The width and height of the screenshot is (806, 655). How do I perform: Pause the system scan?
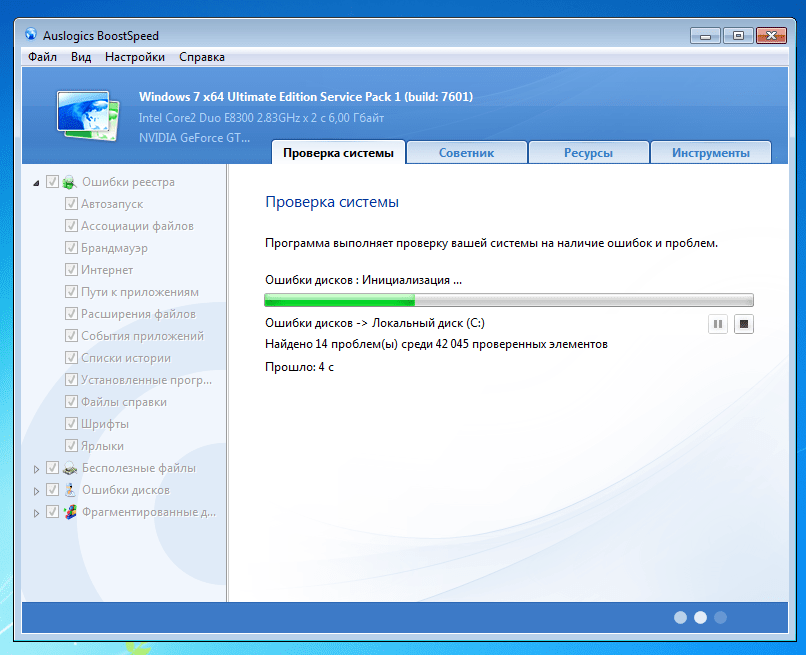(x=718, y=324)
